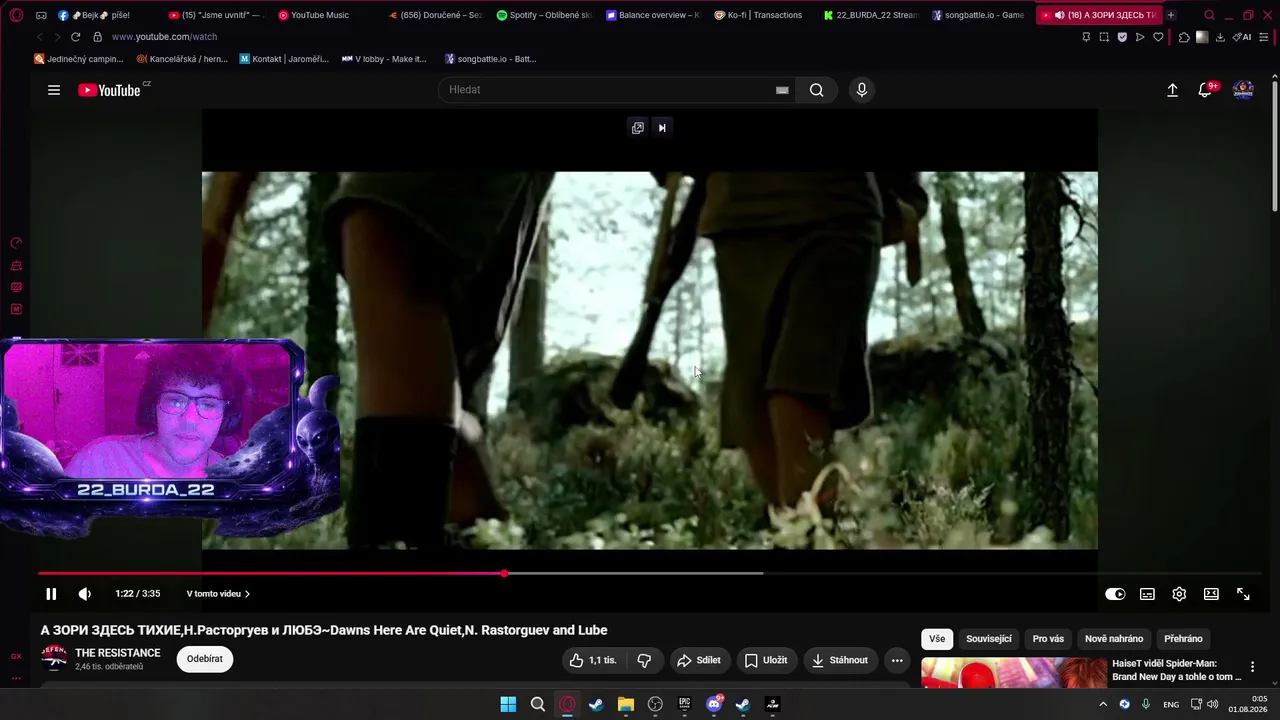The width and height of the screenshot is (1280, 720).
Task: Show hidden system tray icons
Action: click(1103, 704)
